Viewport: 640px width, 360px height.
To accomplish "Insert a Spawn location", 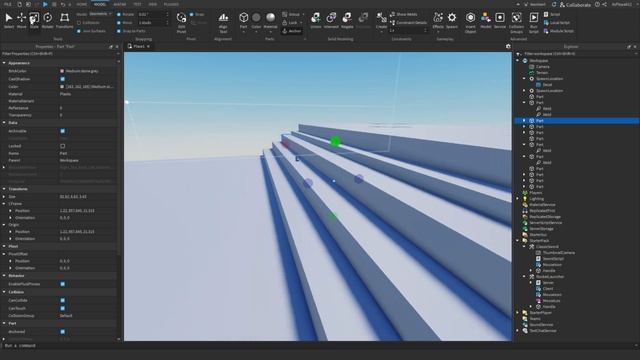I will tap(452, 20).
